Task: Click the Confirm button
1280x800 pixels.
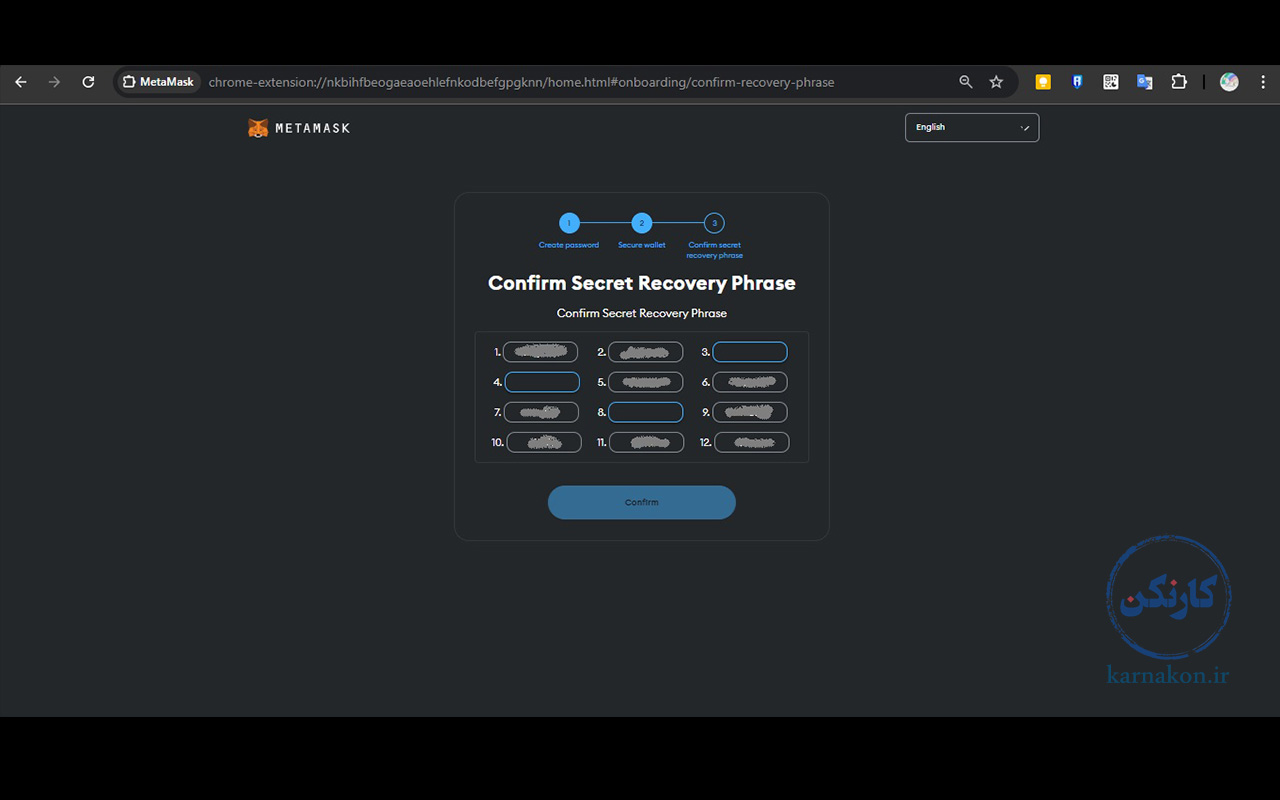Action: point(642,502)
